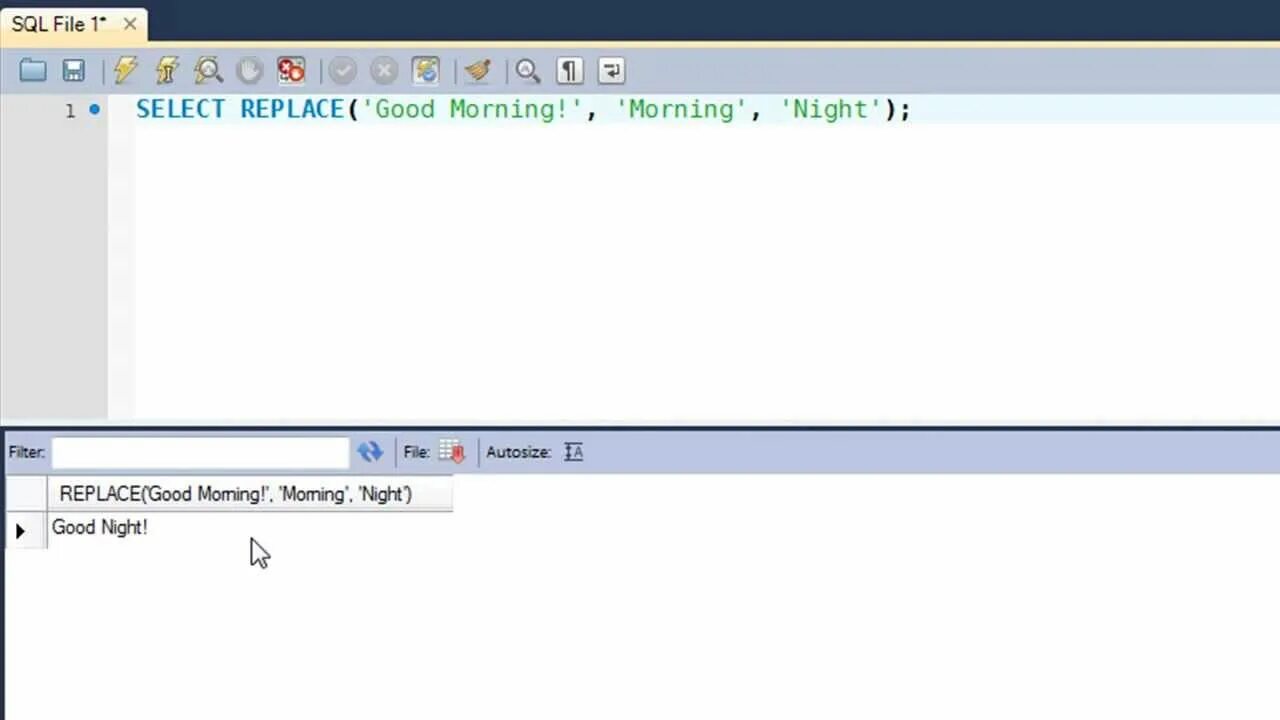Commit transaction checkmark icon
This screenshot has height=720, width=1280.
(343, 70)
